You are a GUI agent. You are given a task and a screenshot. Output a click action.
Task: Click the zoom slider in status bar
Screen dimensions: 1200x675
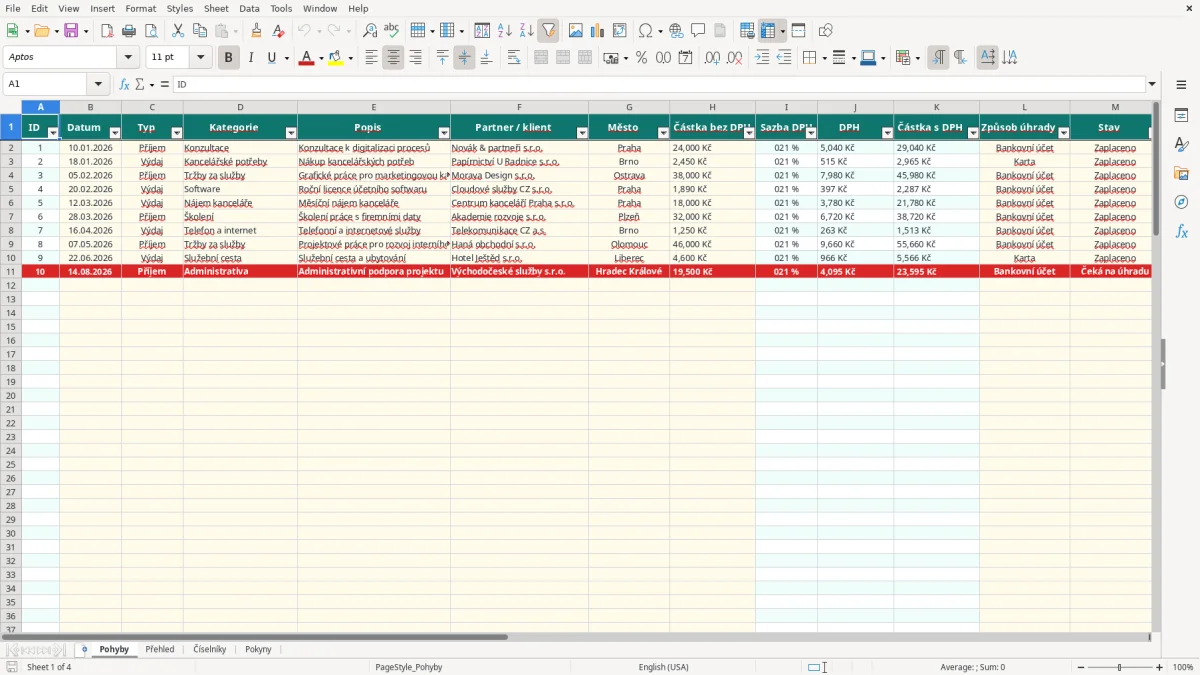pyautogui.click(x=1119, y=667)
